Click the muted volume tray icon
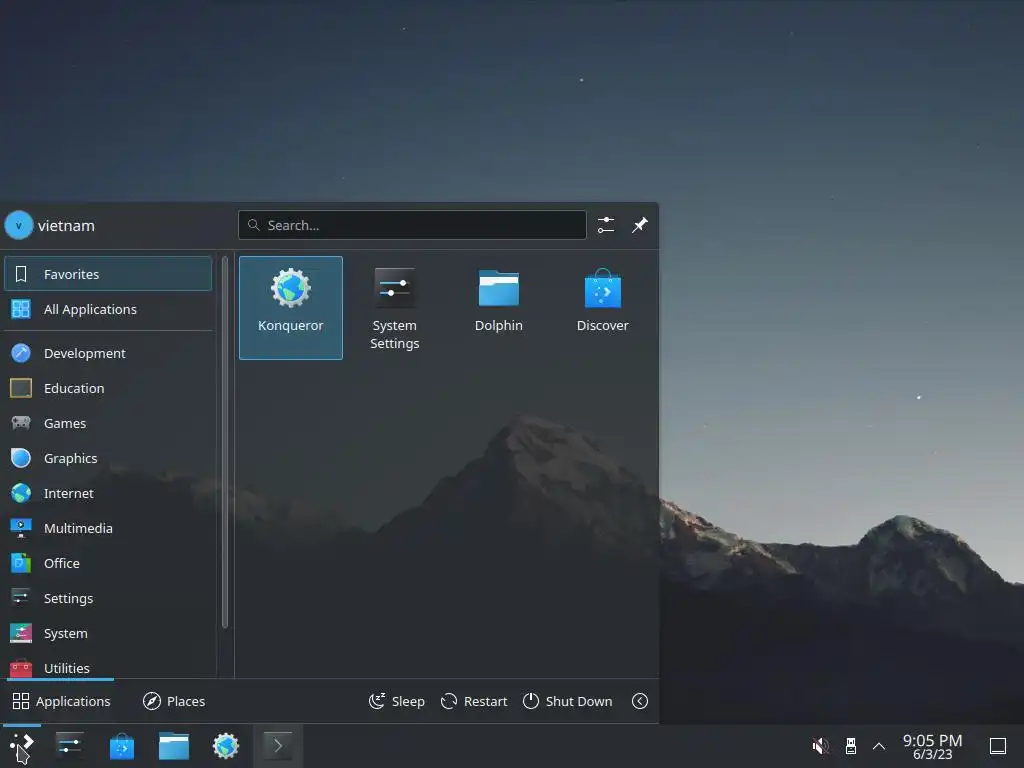 tap(820, 746)
